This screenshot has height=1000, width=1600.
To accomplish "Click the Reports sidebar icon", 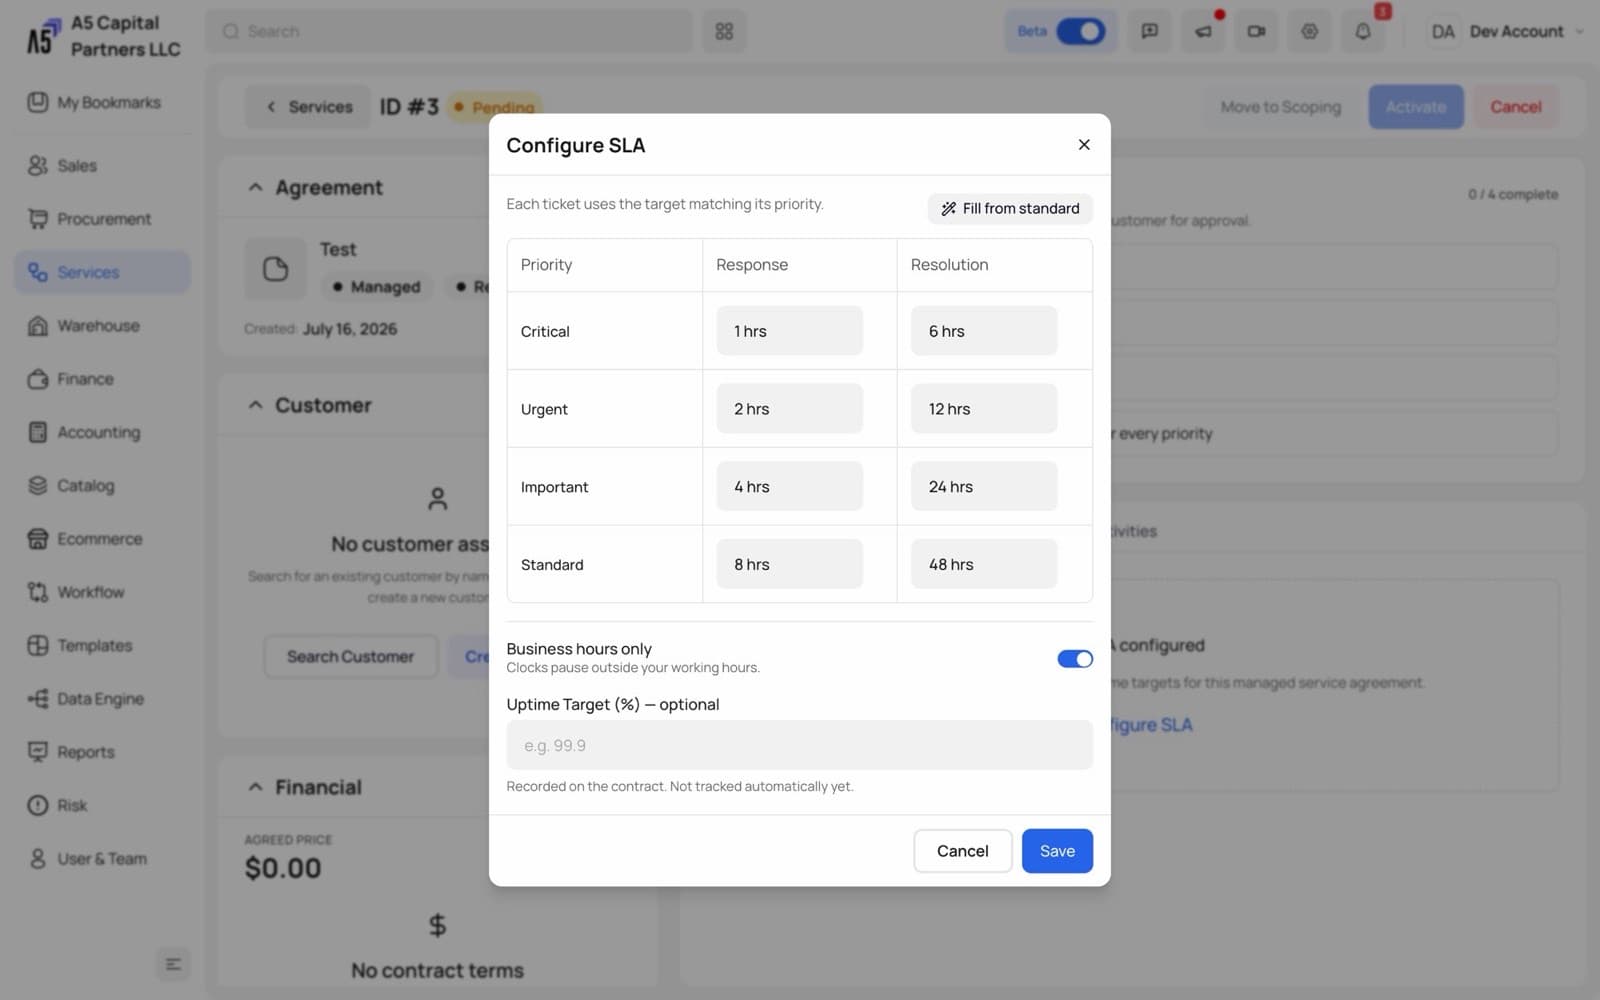I will [x=38, y=752].
